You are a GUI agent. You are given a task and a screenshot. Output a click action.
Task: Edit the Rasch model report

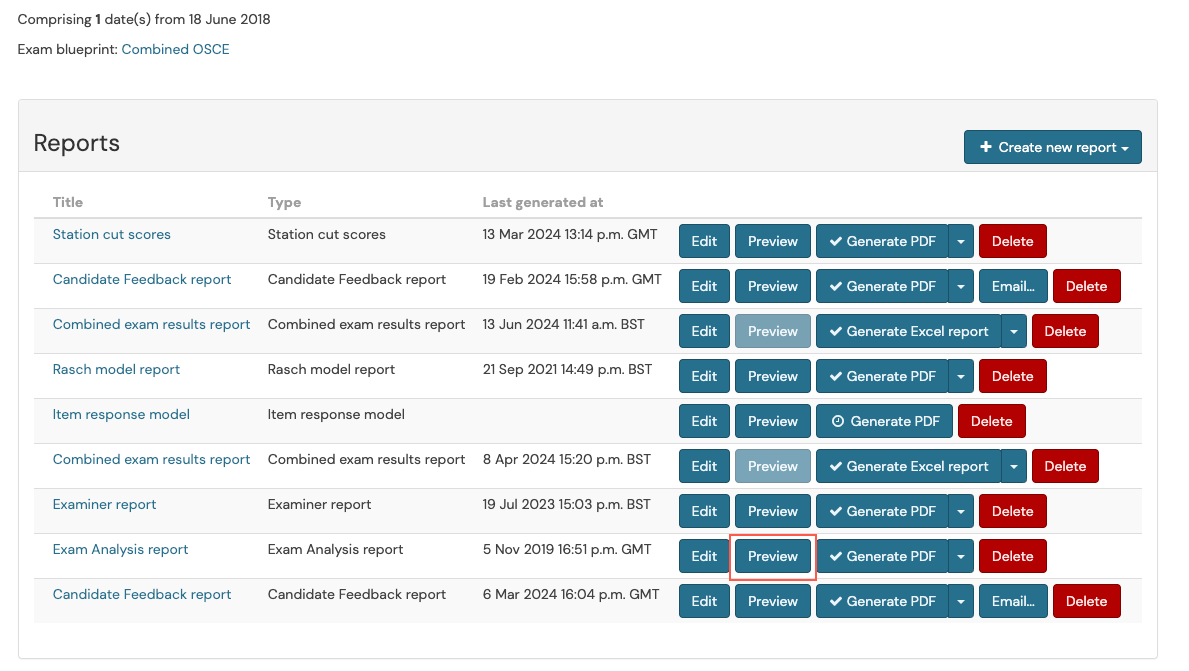[704, 376]
